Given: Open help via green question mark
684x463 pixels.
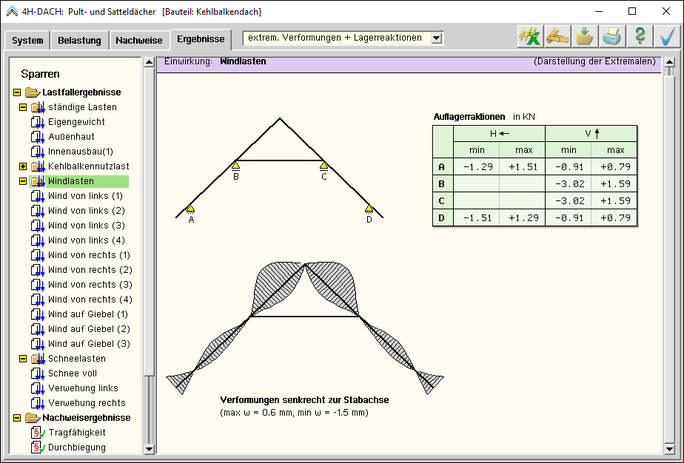Looking at the screenshot, I should tap(640, 37).
